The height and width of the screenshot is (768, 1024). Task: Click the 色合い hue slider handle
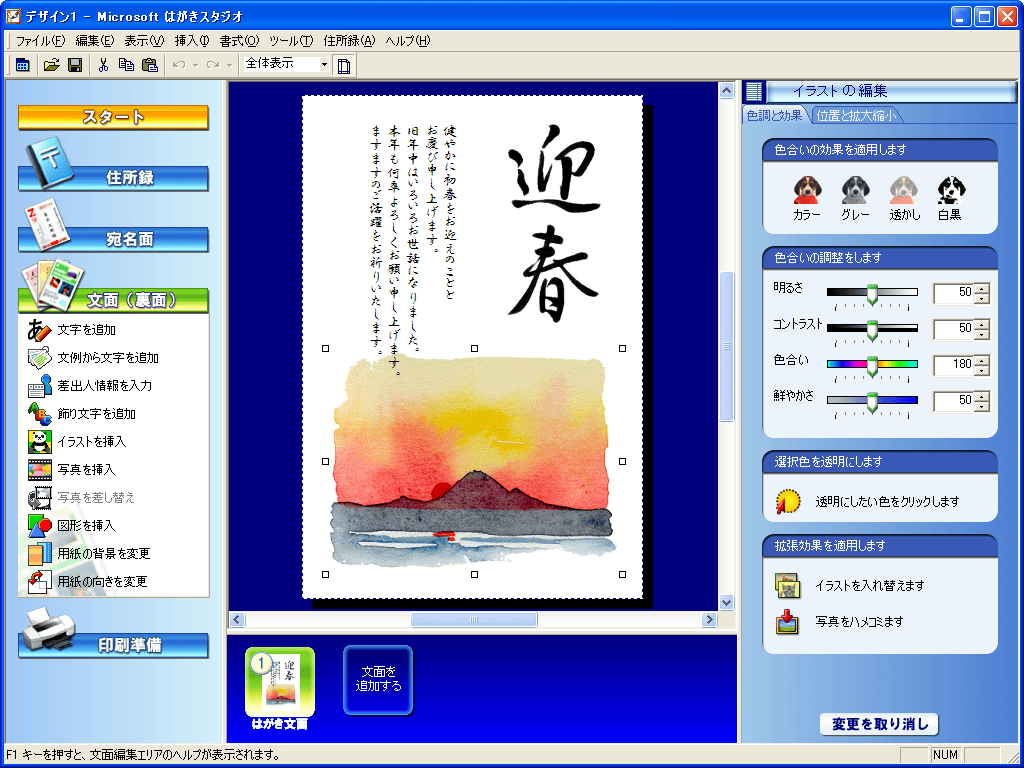[872, 366]
